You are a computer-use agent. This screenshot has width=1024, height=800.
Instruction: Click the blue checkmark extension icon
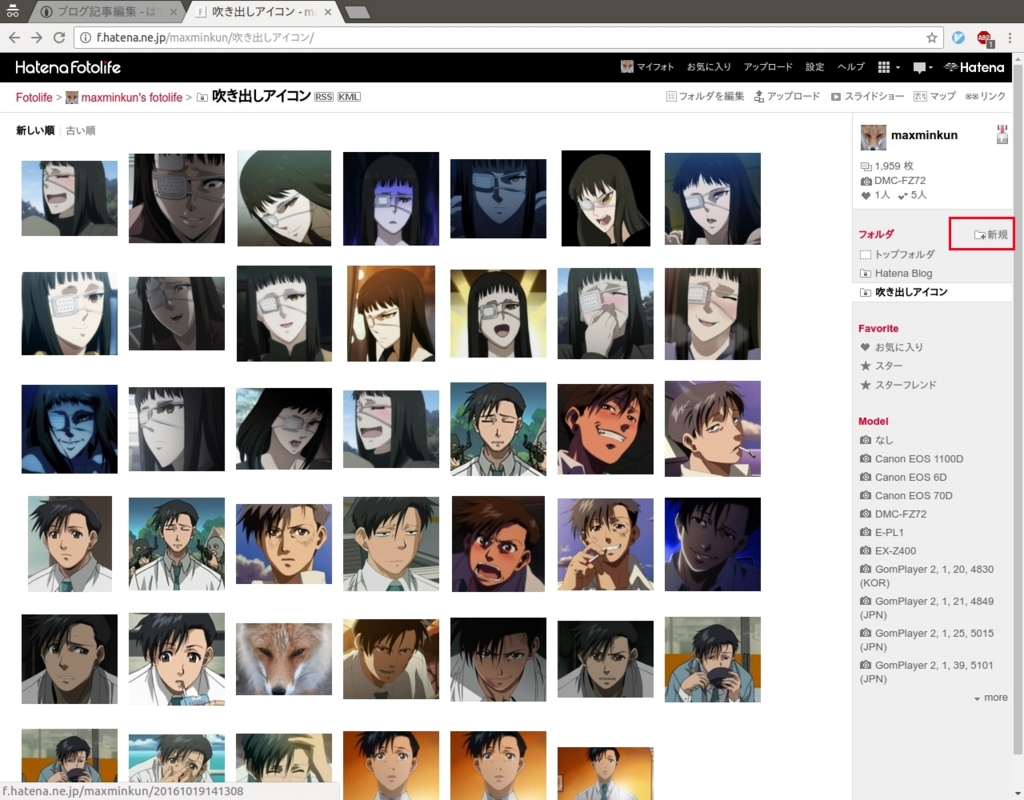(x=958, y=38)
